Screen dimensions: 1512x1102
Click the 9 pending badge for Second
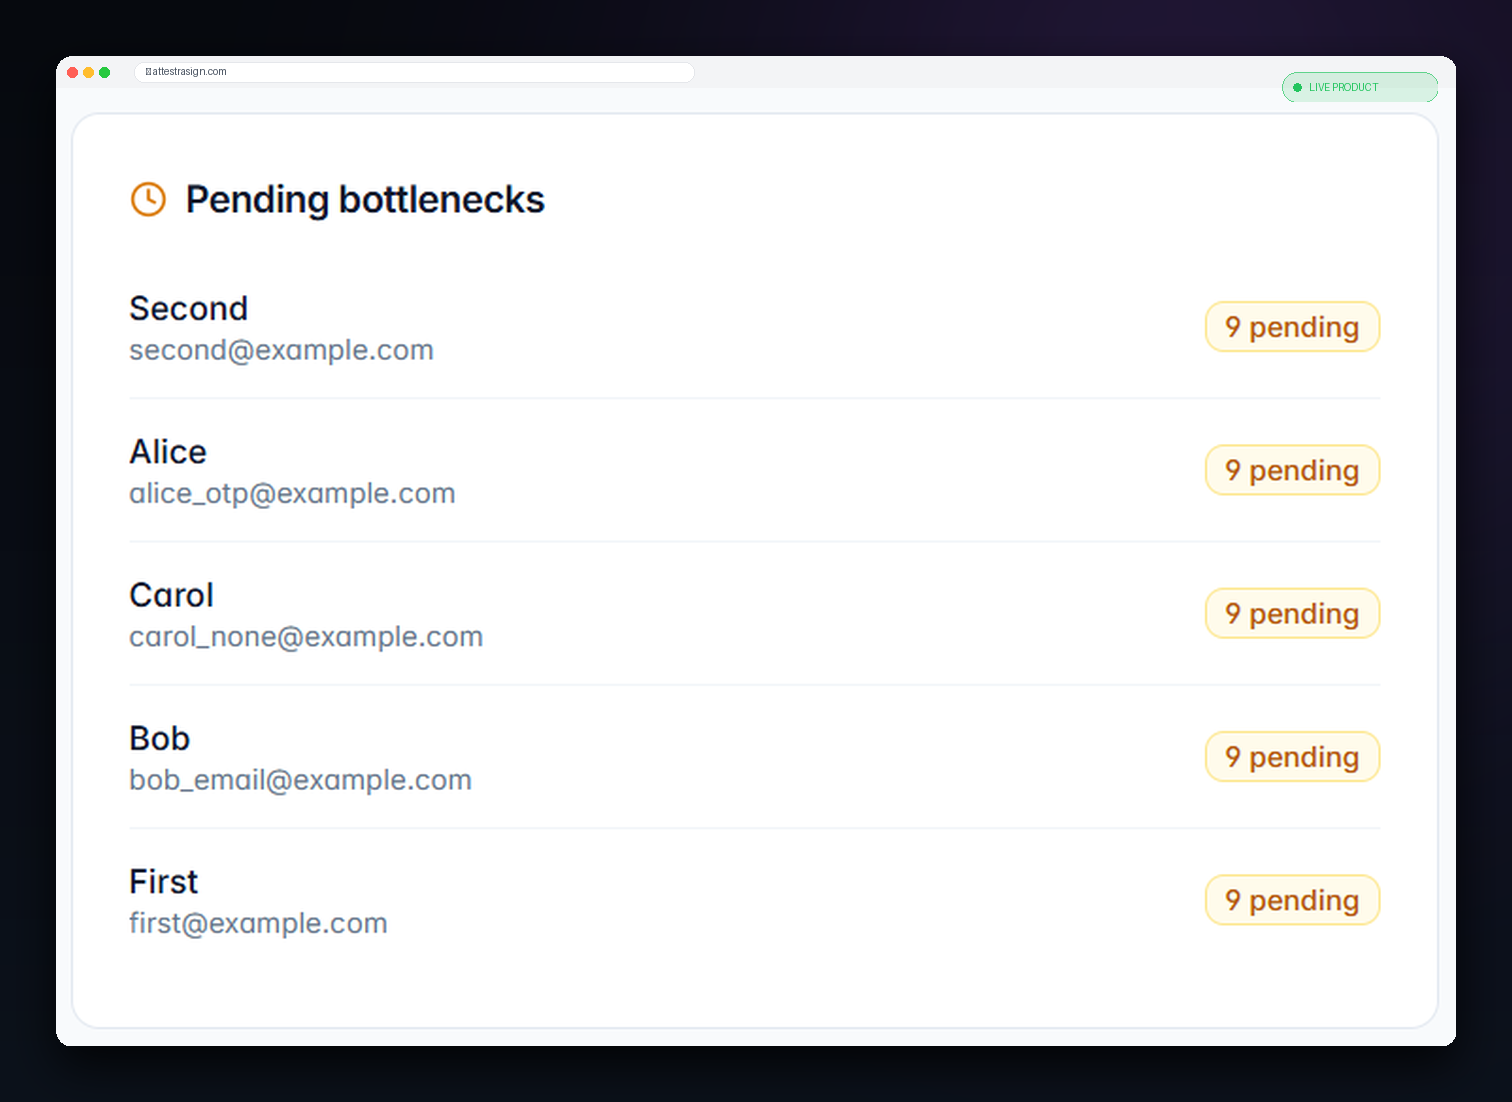tap(1292, 327)
